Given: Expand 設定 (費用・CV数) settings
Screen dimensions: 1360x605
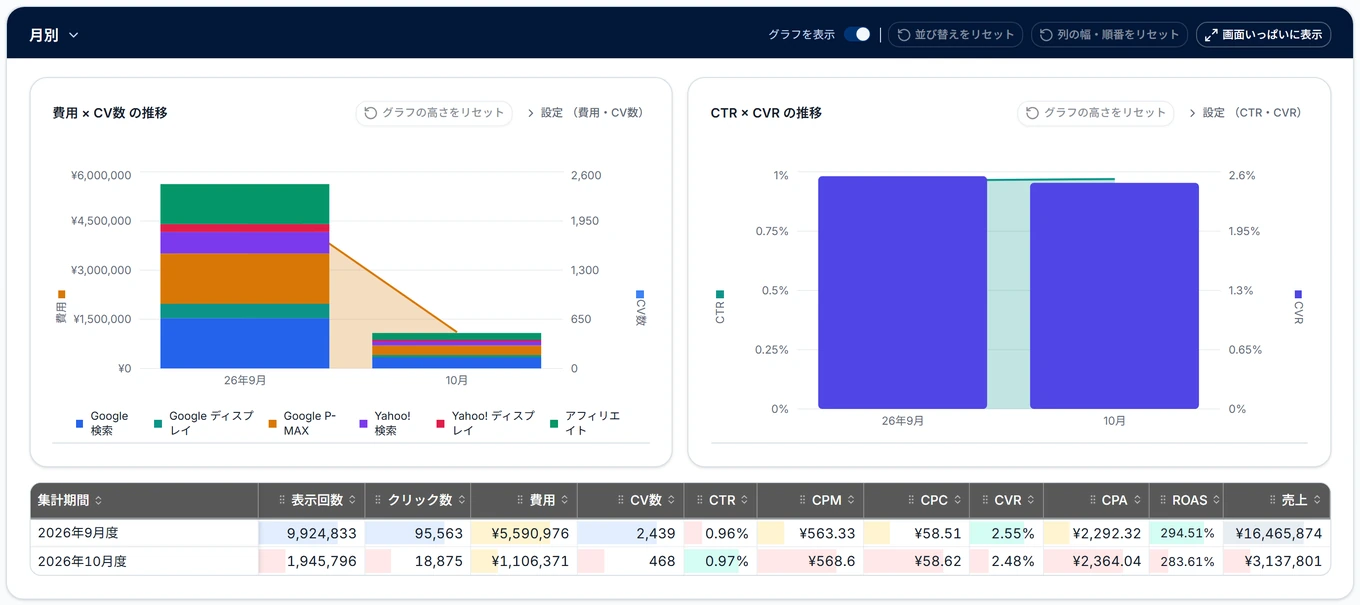Looking at the screenshot, I should (x=586, y=113).
